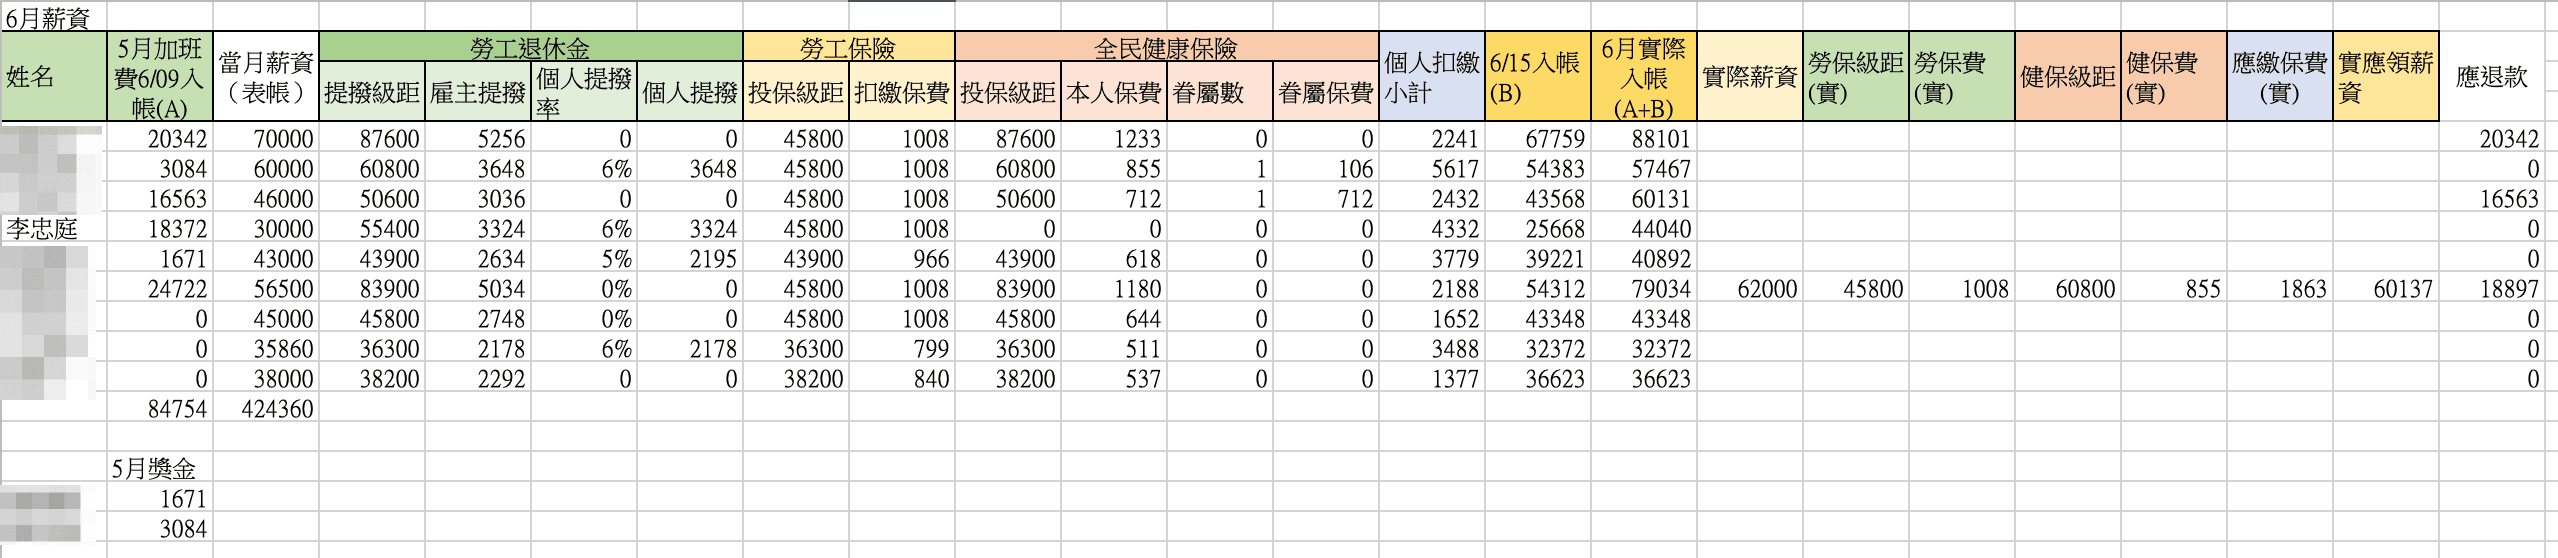Select the 5月加班費6/09入帳(A) column header

(x=160, y=77)
